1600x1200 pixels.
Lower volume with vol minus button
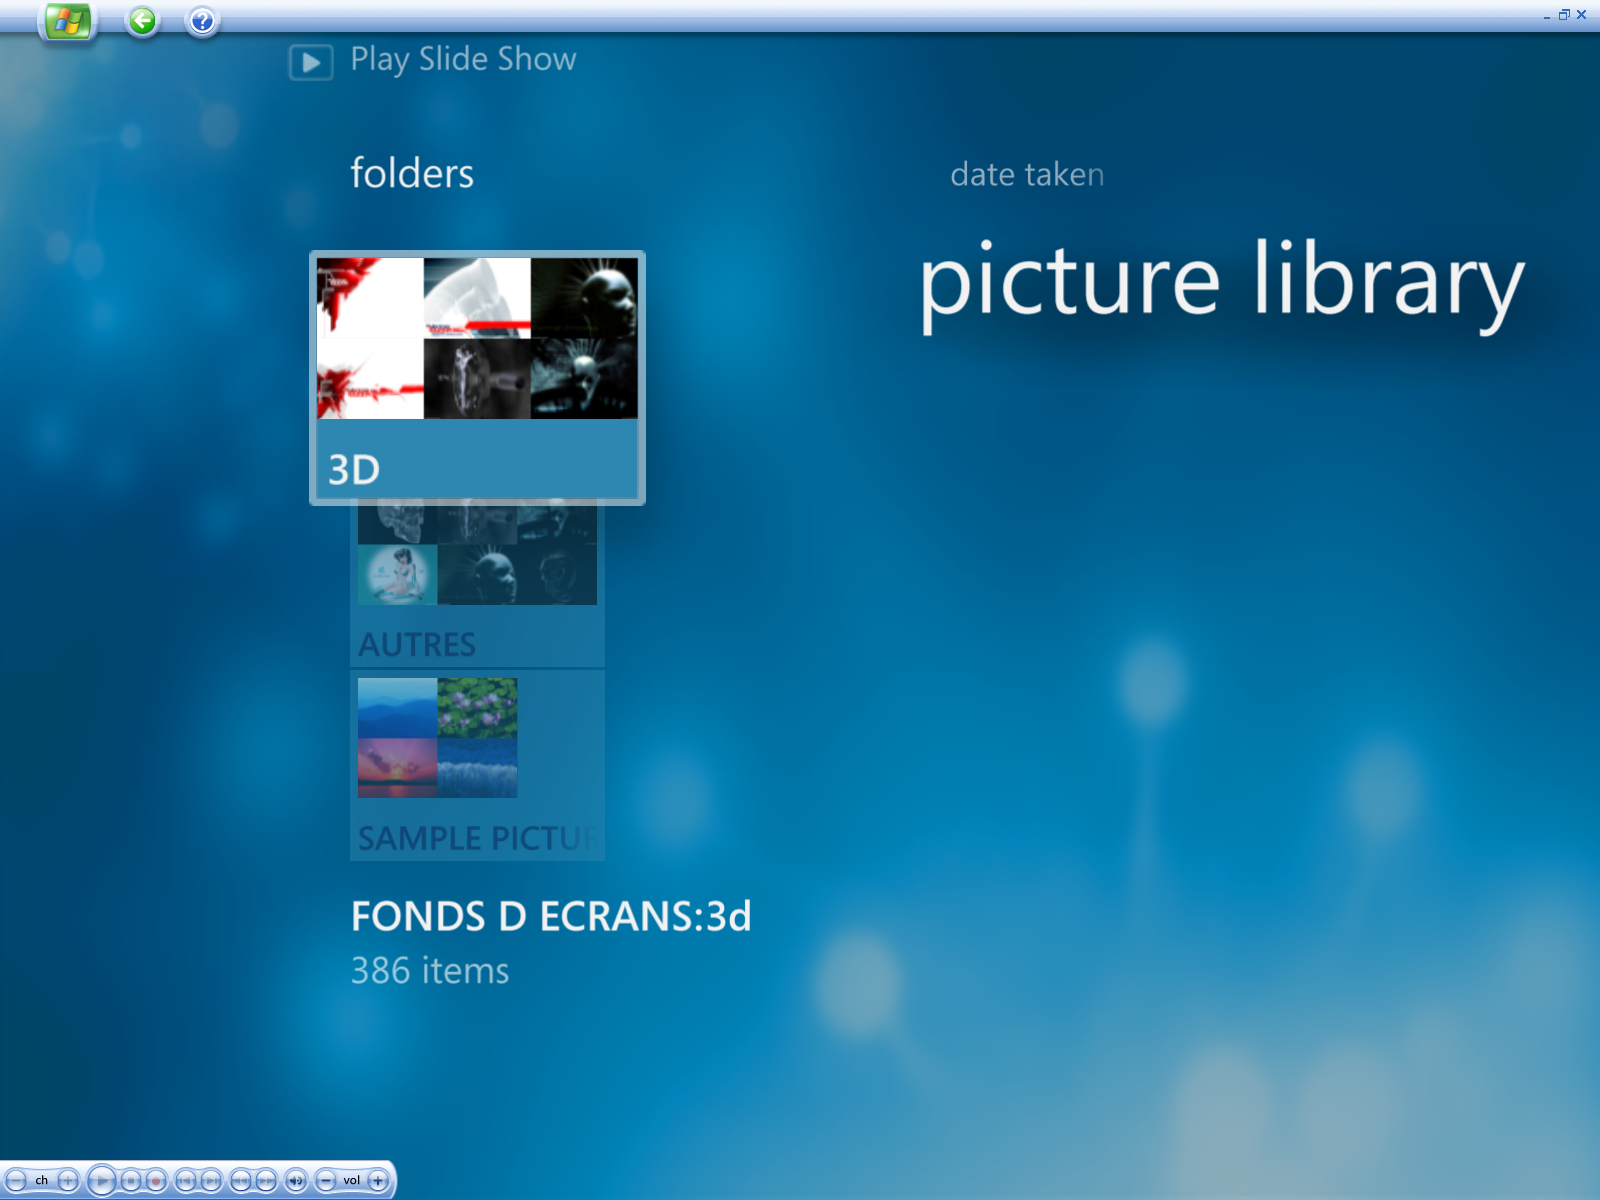(326, 1181)
